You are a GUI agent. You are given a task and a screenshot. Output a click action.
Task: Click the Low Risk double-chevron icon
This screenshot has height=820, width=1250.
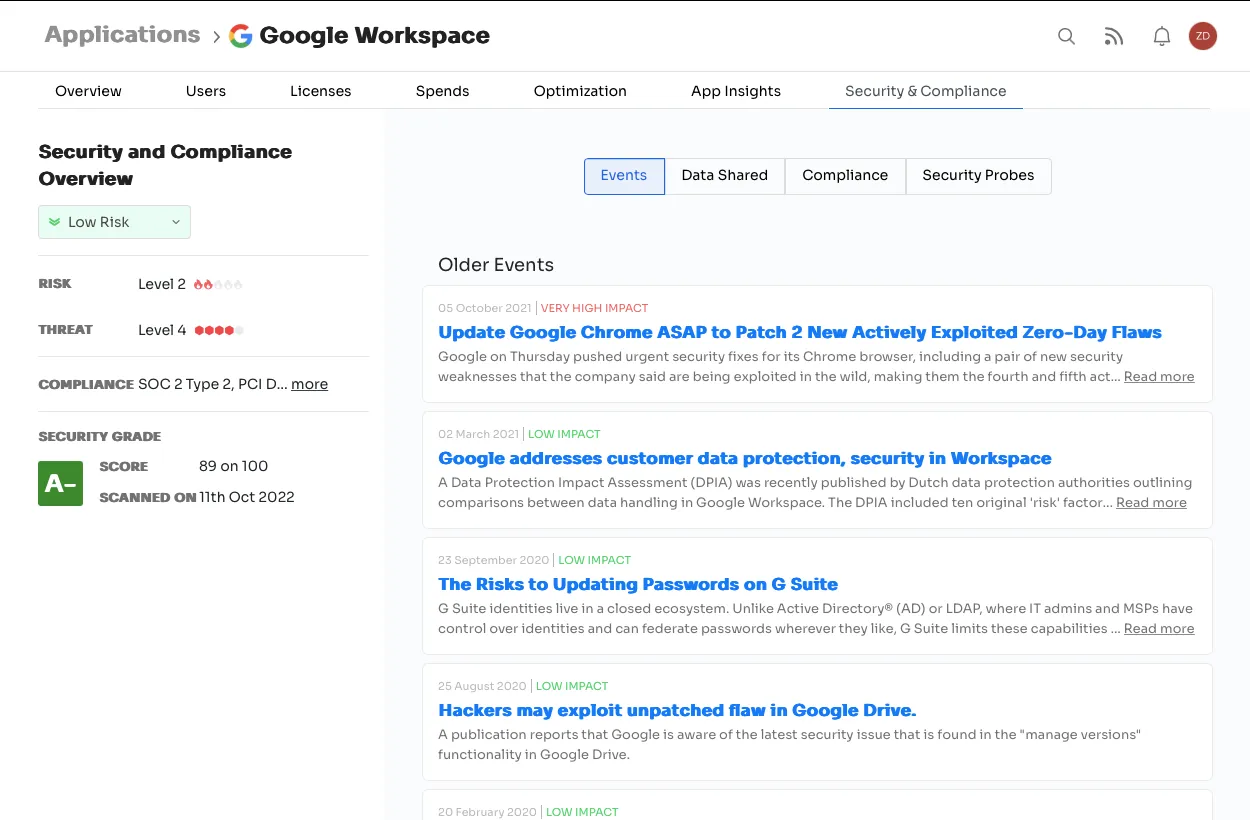pyautogui.click(x=55, y=222)
